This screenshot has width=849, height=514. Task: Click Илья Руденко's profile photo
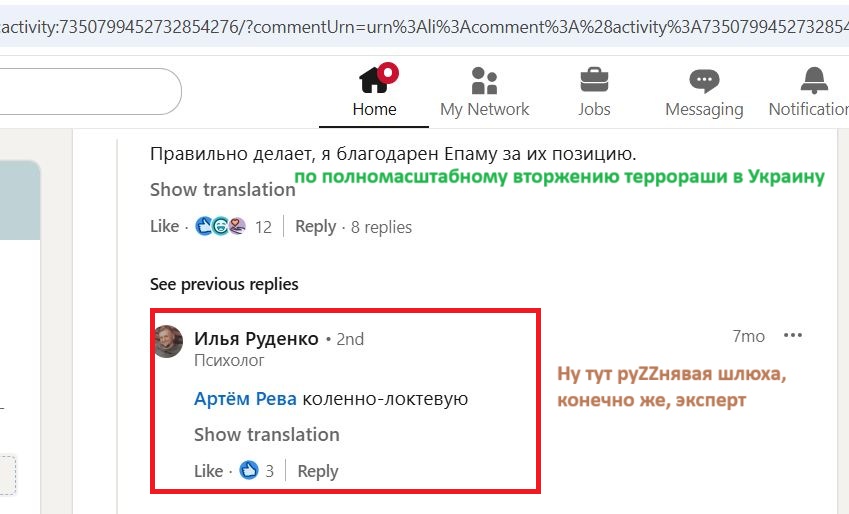[x=168, y=341]
